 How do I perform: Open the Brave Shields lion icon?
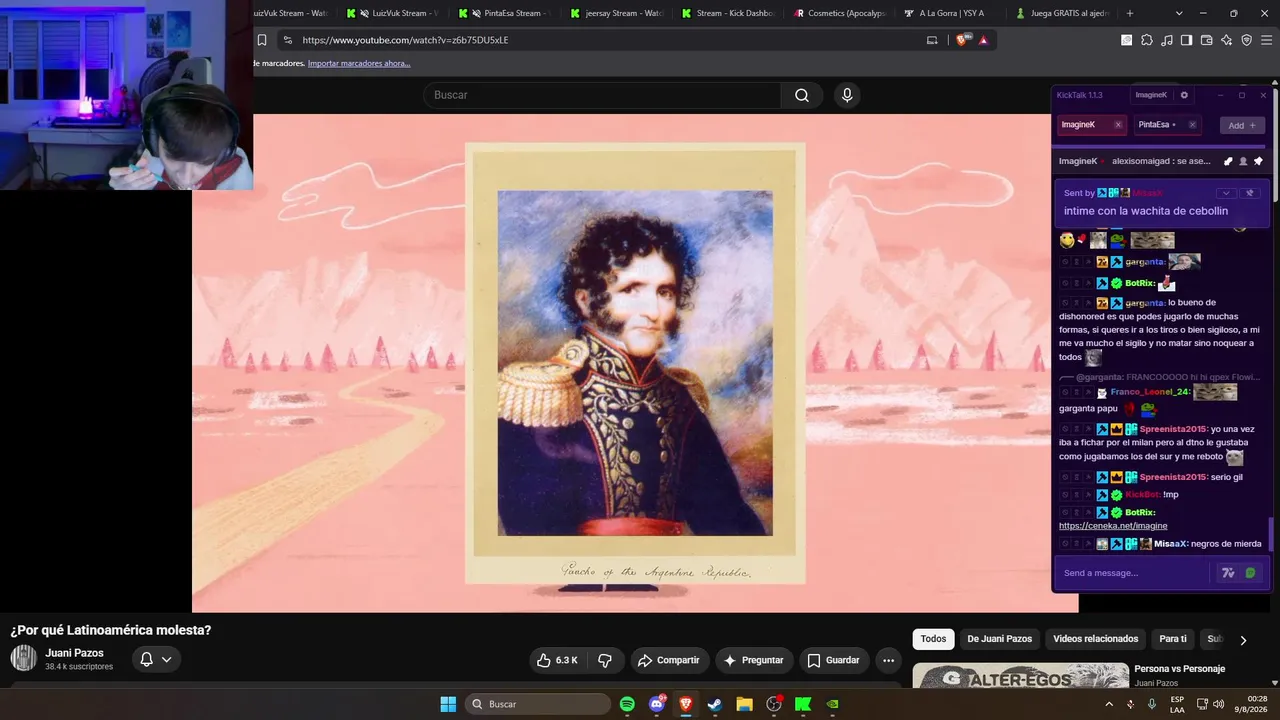pos(963,40)
